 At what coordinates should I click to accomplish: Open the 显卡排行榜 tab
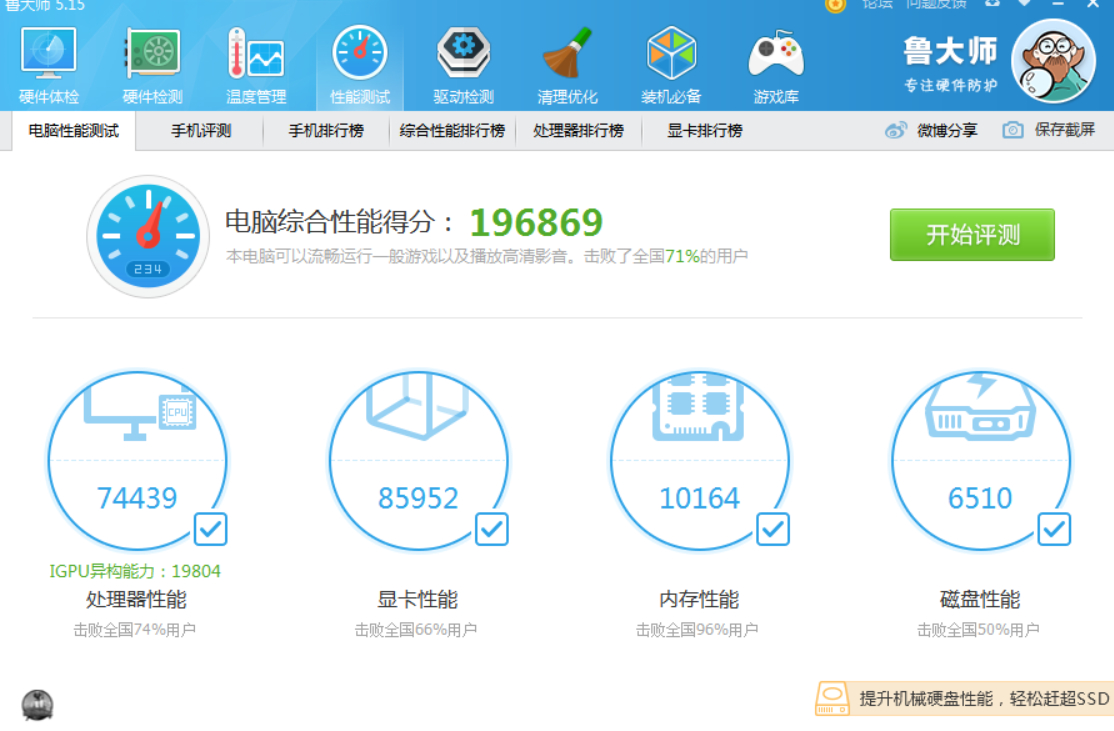coord(705,131)
